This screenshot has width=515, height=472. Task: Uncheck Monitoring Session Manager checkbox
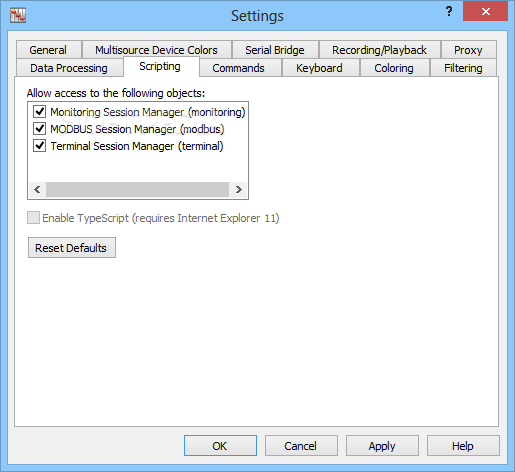(x=40, y=111)
